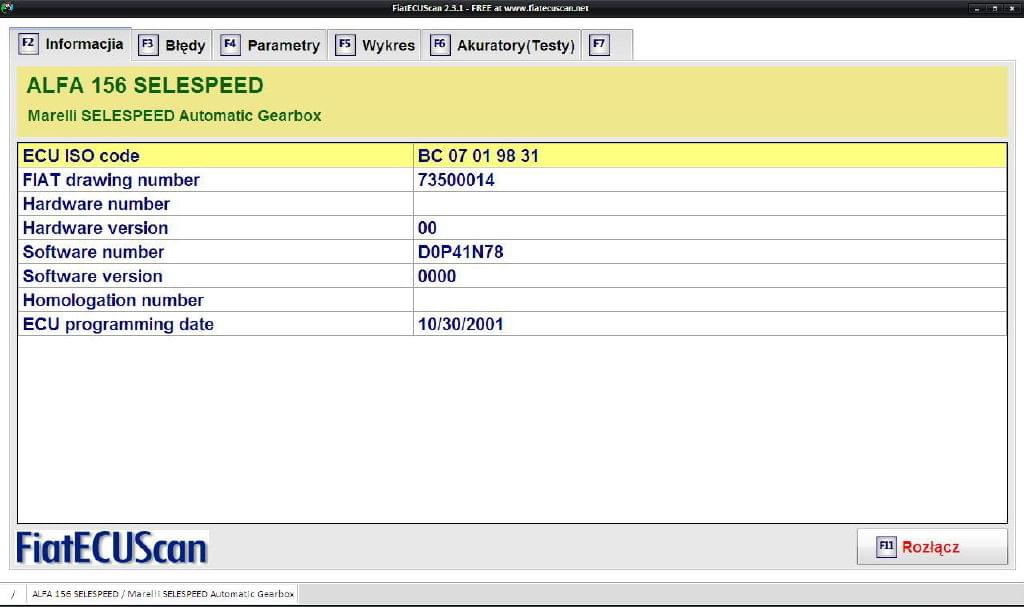Close the FiatECUScan window
This screenshot has width=1024, height=607.
click(x=1012, y=8)
